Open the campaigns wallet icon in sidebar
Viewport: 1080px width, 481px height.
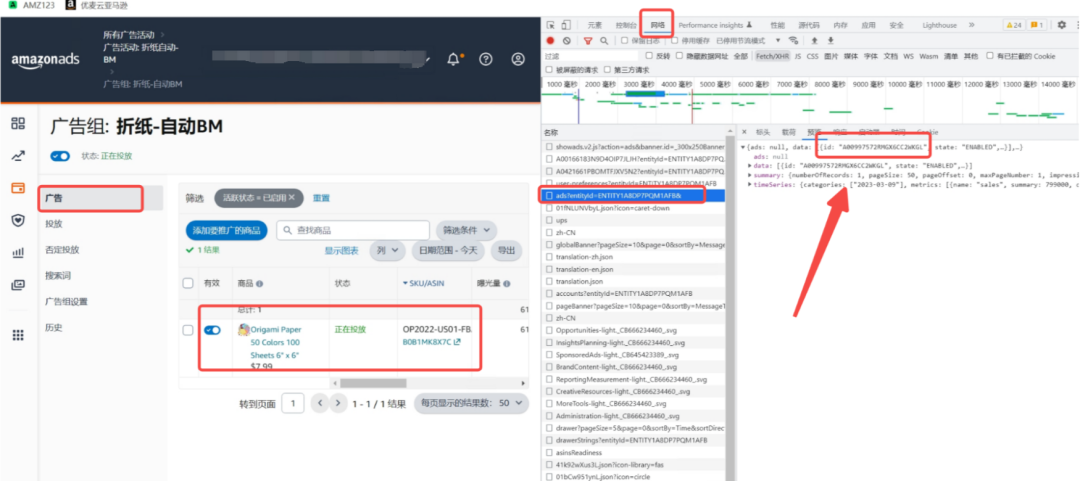coord(19,187)
